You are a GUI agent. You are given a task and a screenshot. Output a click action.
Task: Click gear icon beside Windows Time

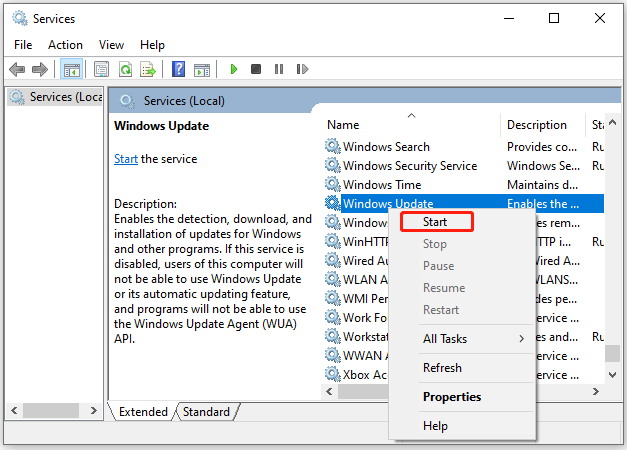click(332, 184)
